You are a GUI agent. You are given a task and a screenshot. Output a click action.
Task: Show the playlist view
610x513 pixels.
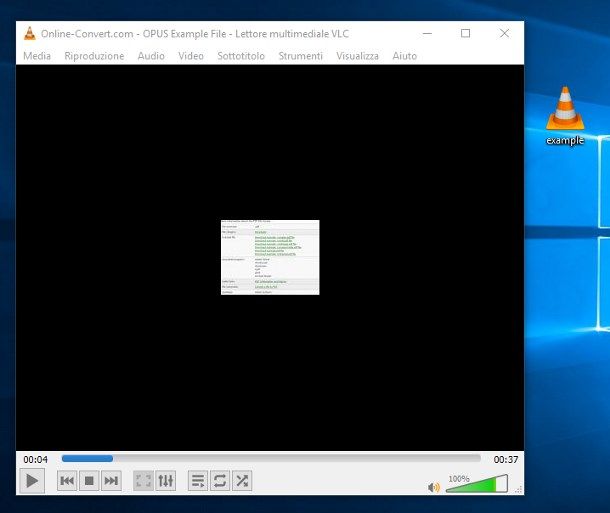point(198,481)
